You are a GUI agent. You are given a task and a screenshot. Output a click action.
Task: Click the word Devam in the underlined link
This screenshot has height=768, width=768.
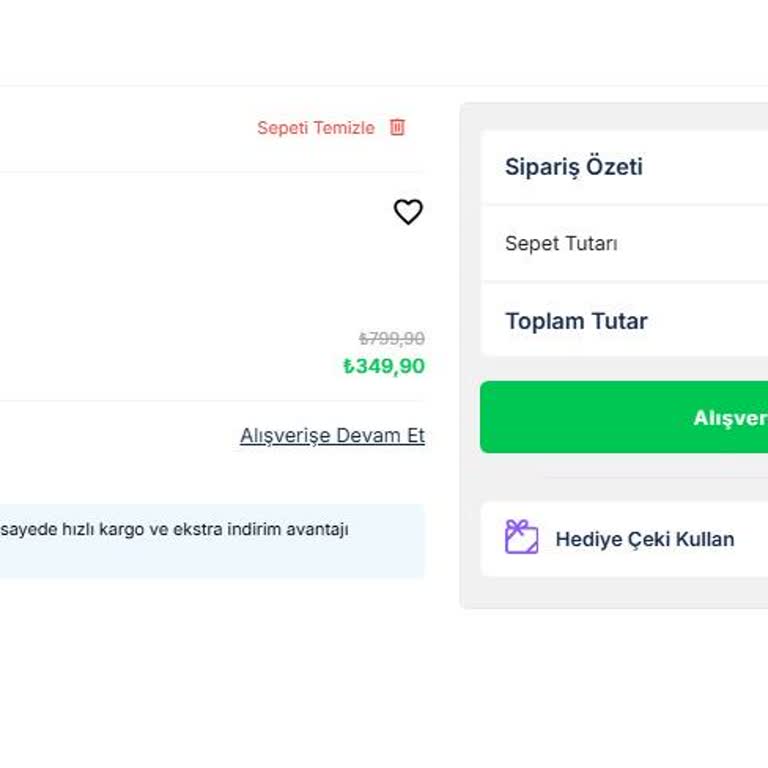click(367, 436)
